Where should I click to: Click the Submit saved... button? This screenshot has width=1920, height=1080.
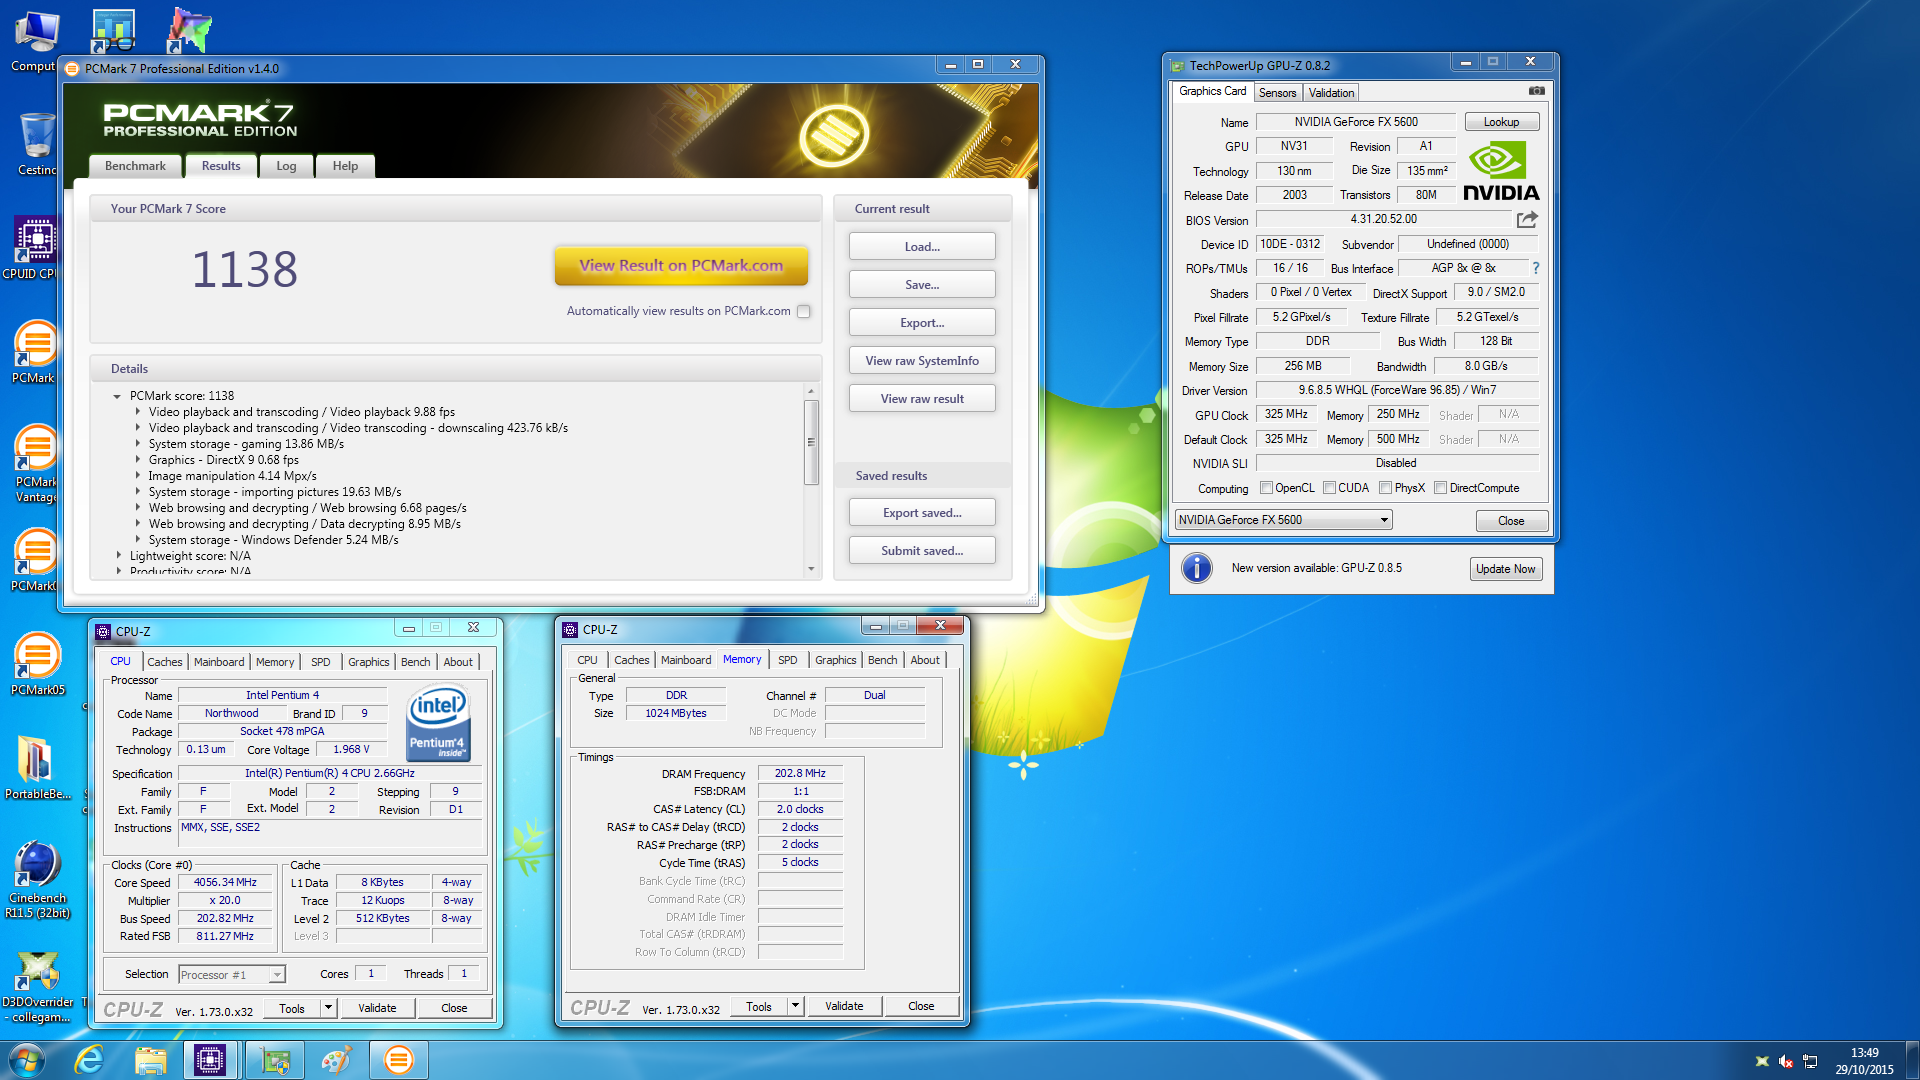click(922, 551)
